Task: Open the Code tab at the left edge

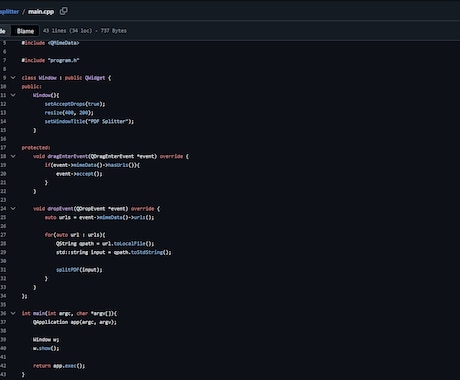Action: coord(3,31)
